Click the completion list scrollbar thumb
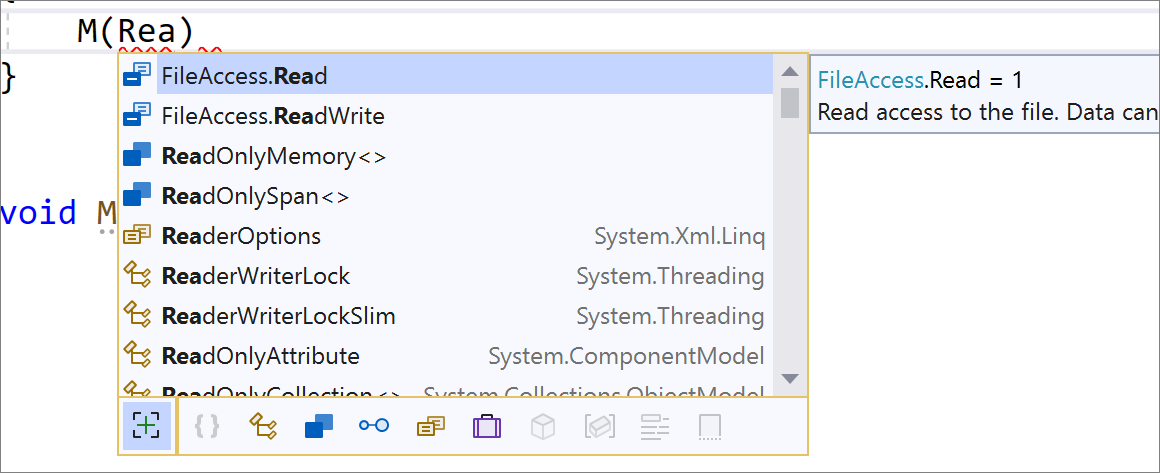 coord(790,103)
